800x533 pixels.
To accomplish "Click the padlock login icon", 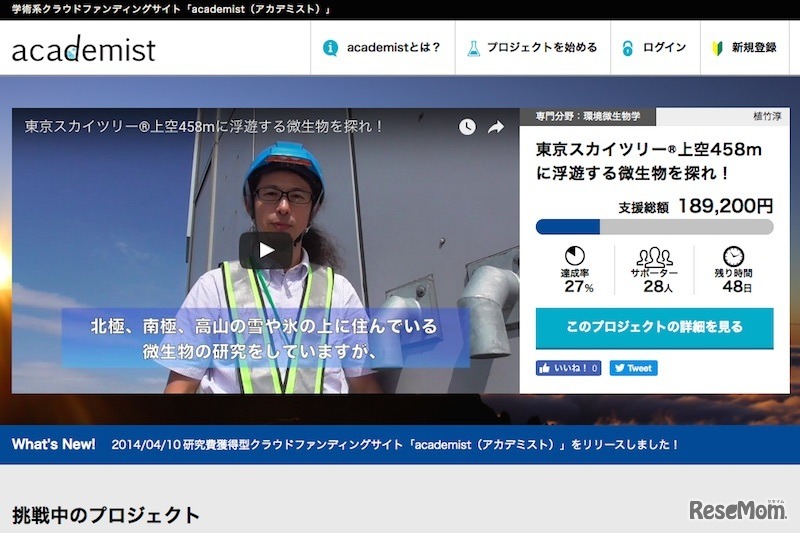I will coord(628,48).
